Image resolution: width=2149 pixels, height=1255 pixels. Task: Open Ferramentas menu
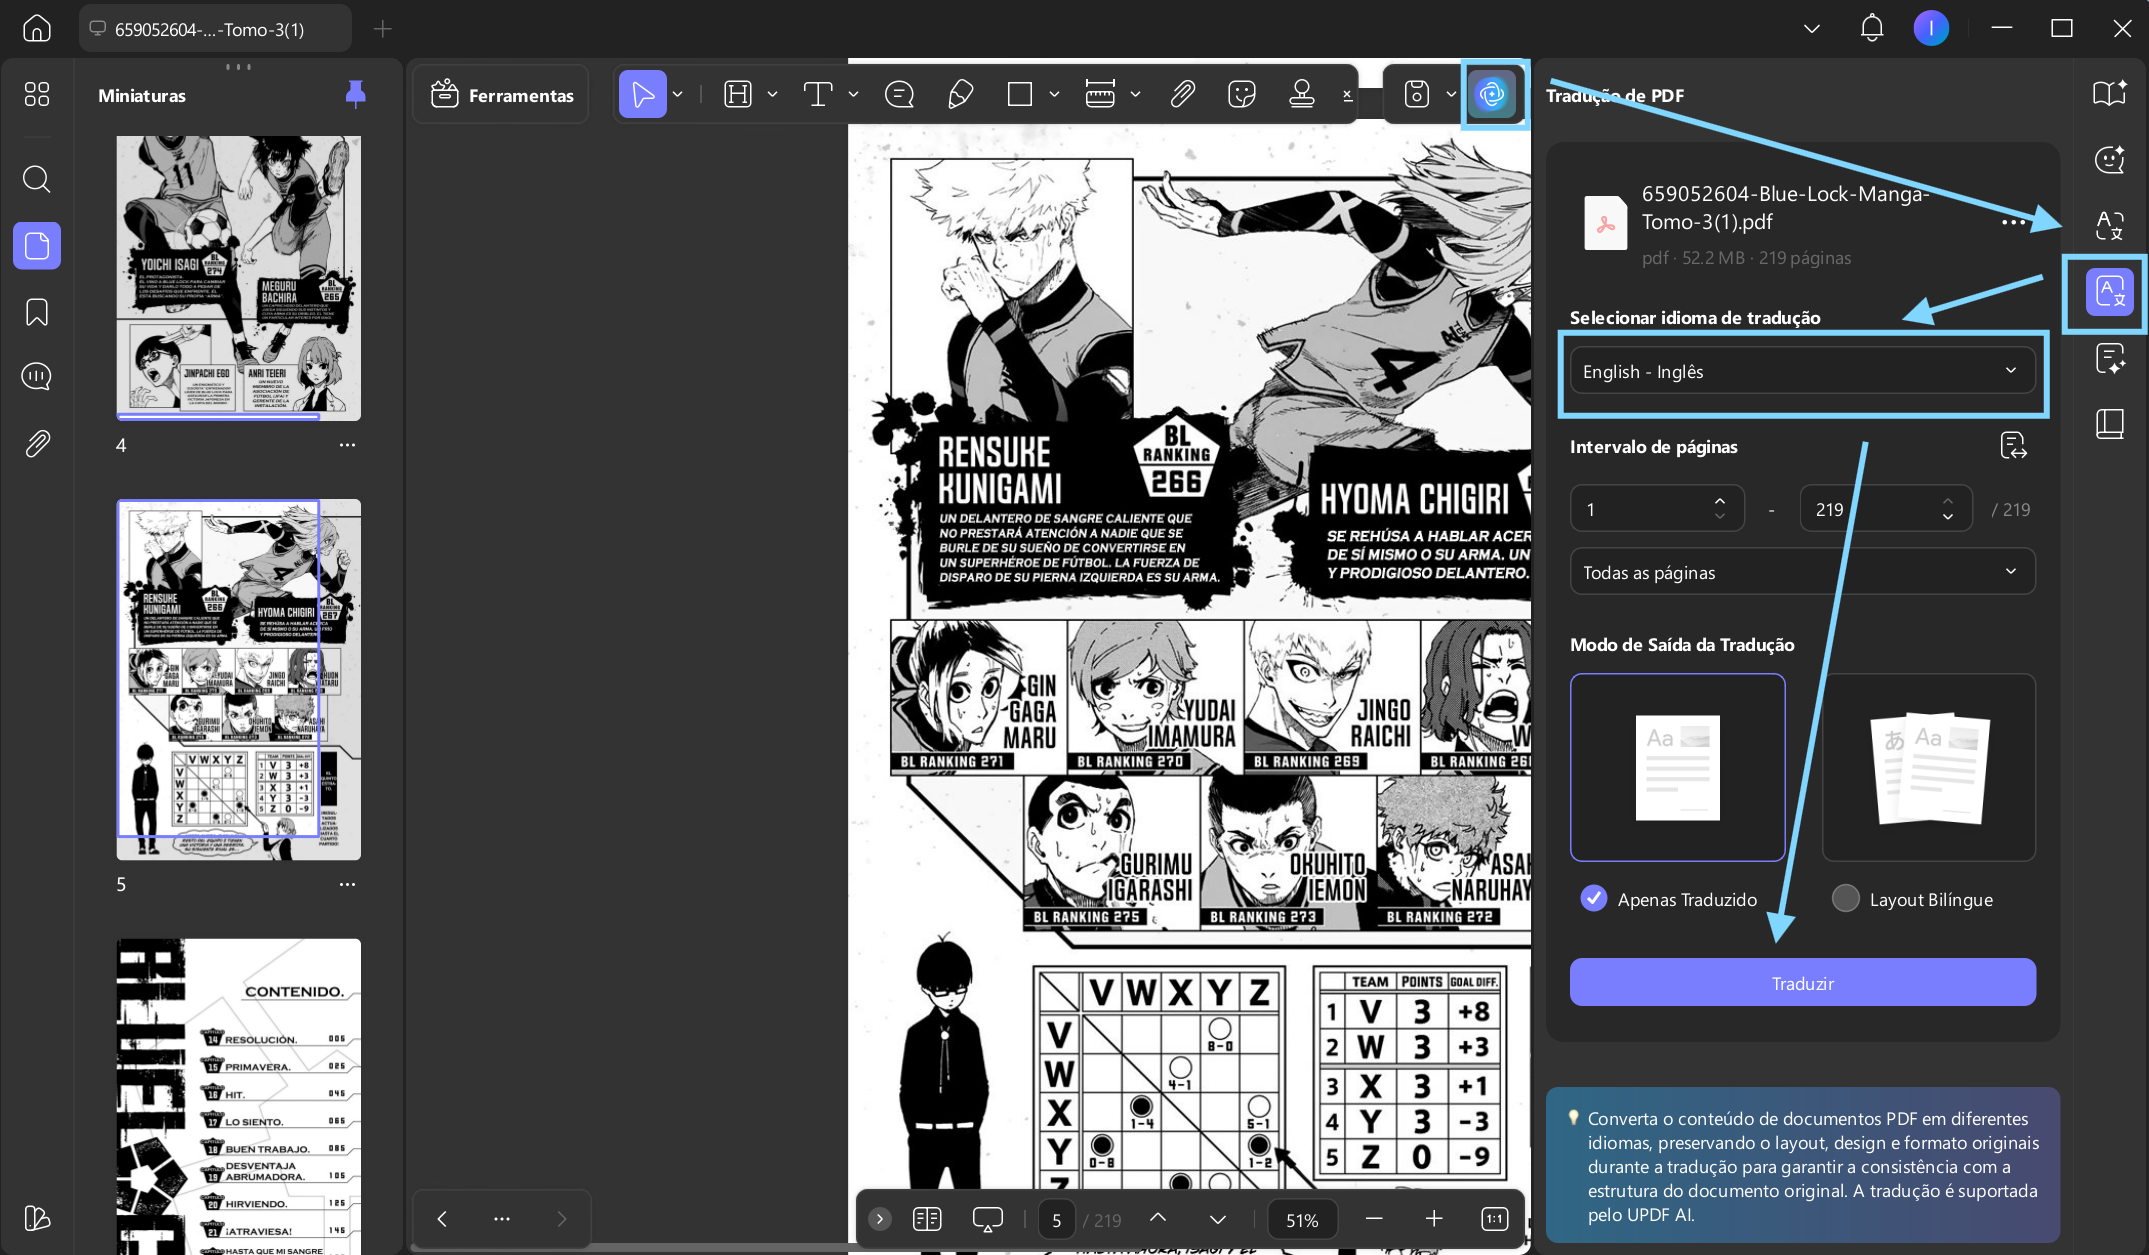click(x=501, y=95)
